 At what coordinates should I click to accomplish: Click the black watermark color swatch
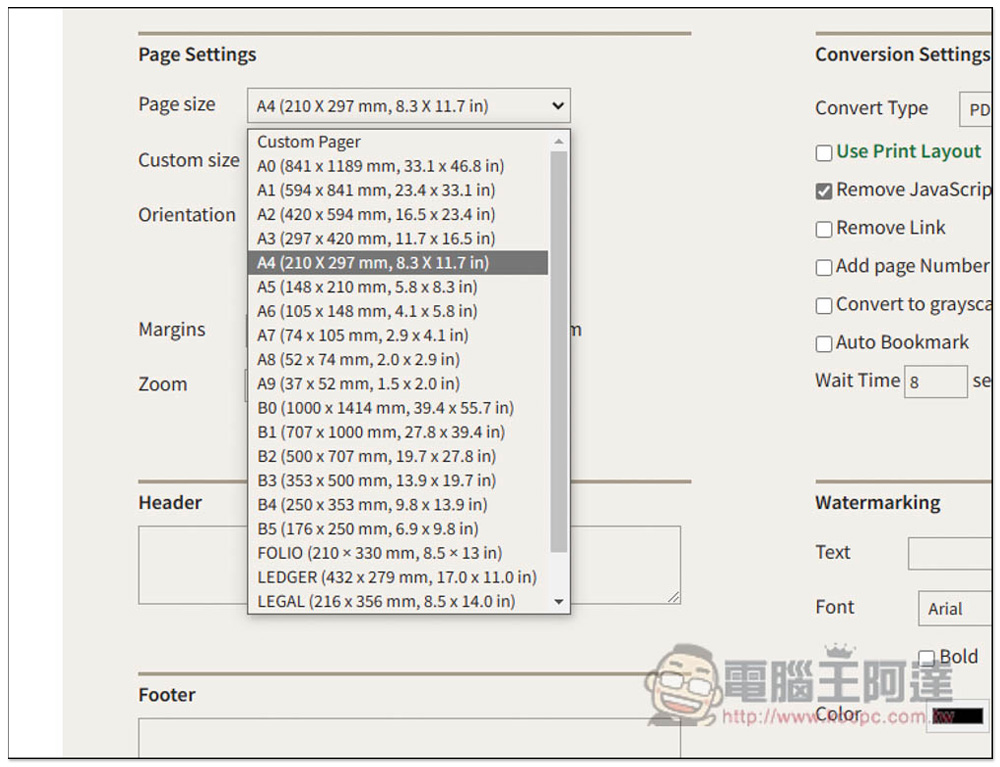pyautogui.click(x=958, y=716)
